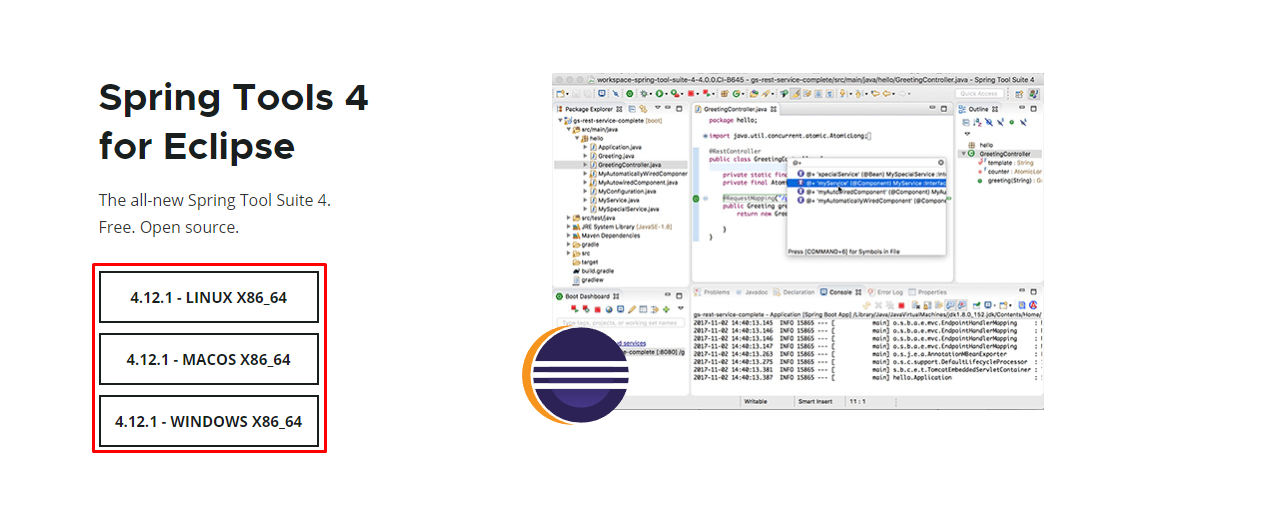This screenshot has height=520, width=1286.
Task: Open the Error Log tab in the IDE preview
Action: pos(886,292)
